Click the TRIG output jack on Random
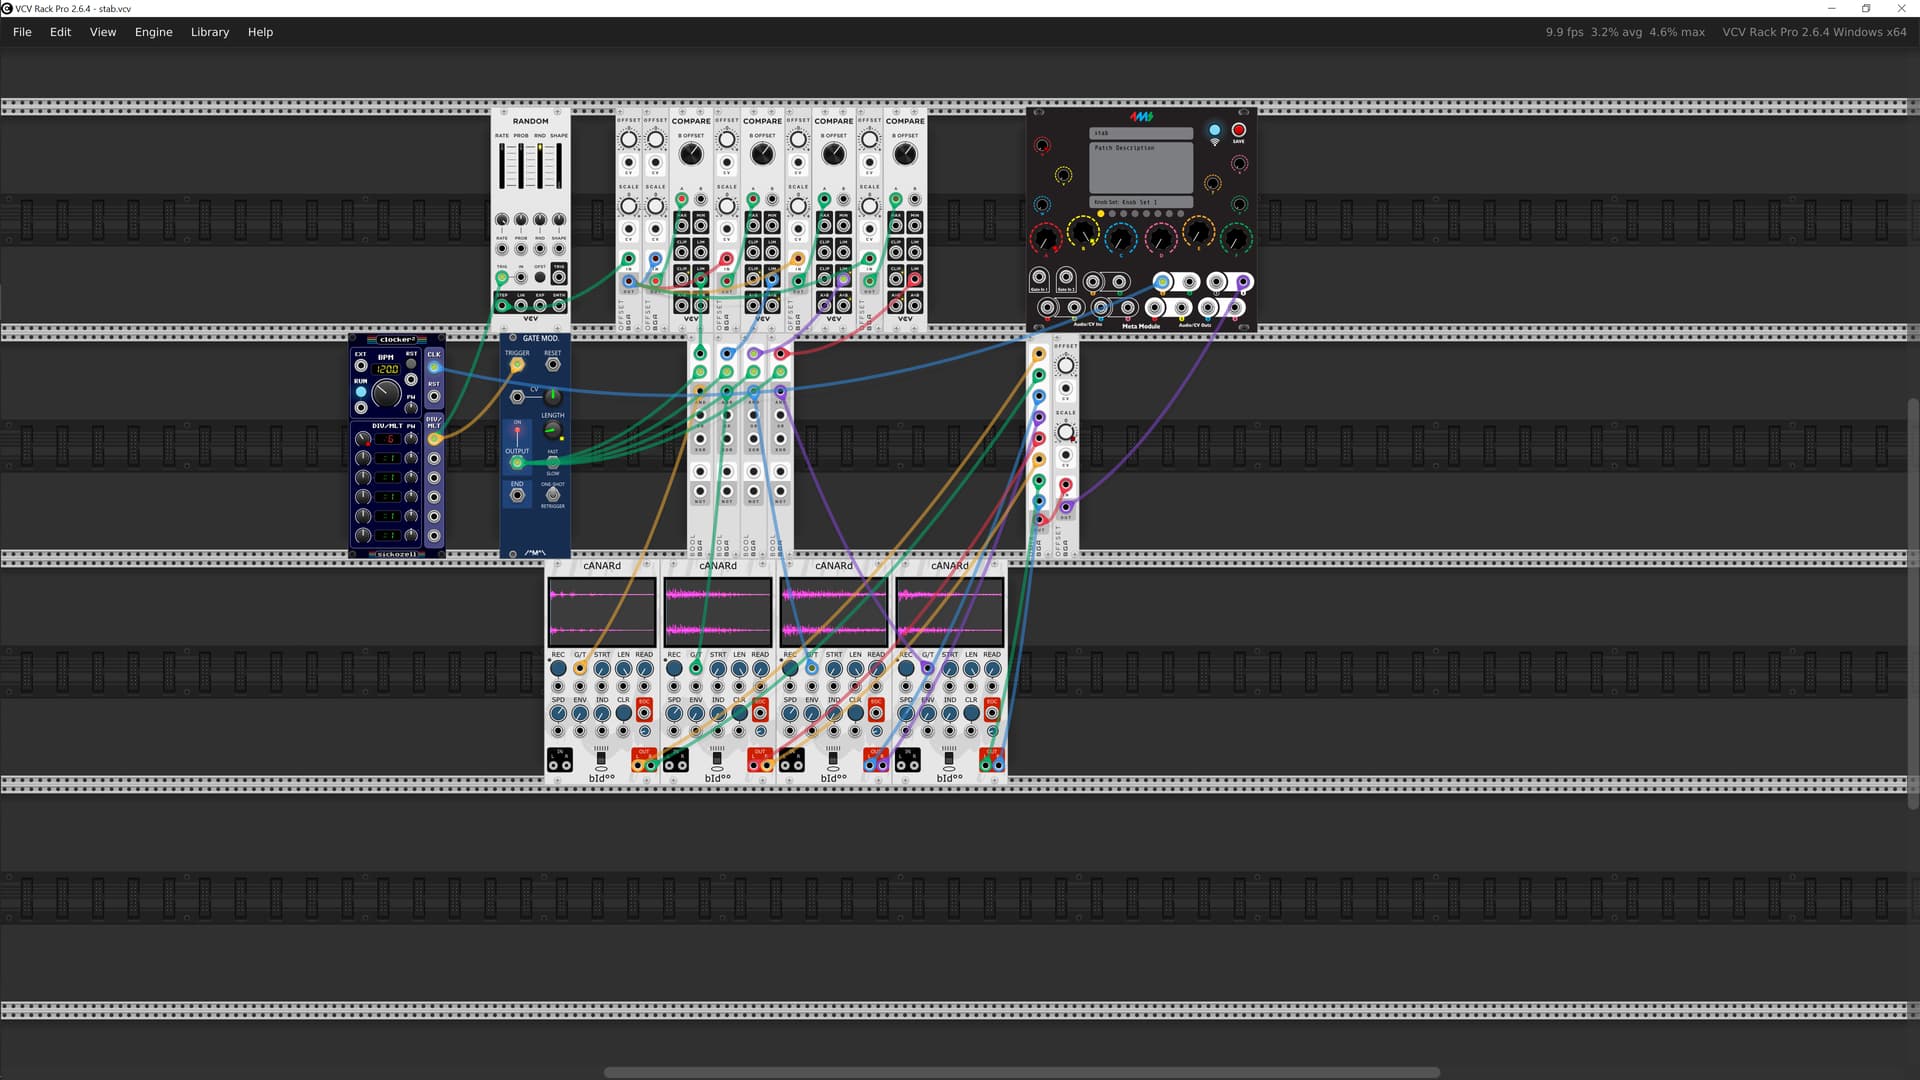 (559, 277)
